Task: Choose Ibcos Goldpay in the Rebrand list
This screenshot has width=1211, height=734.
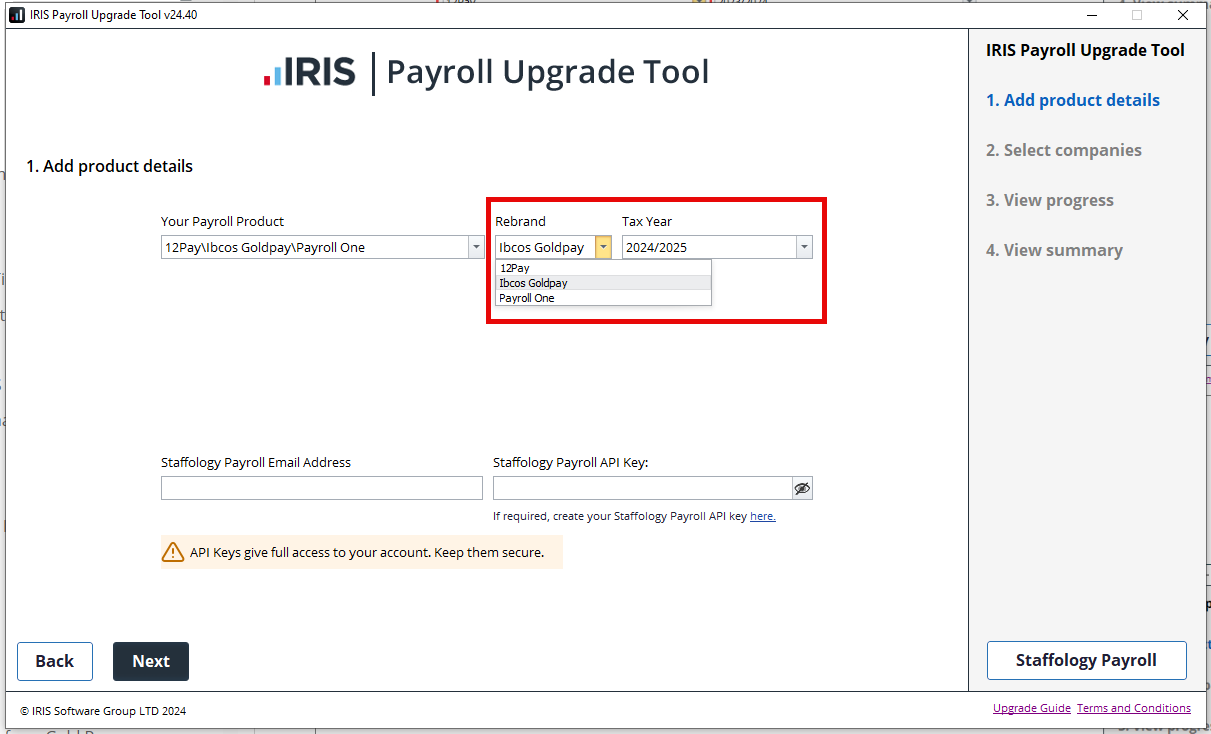Action: [x=603, y=283]
